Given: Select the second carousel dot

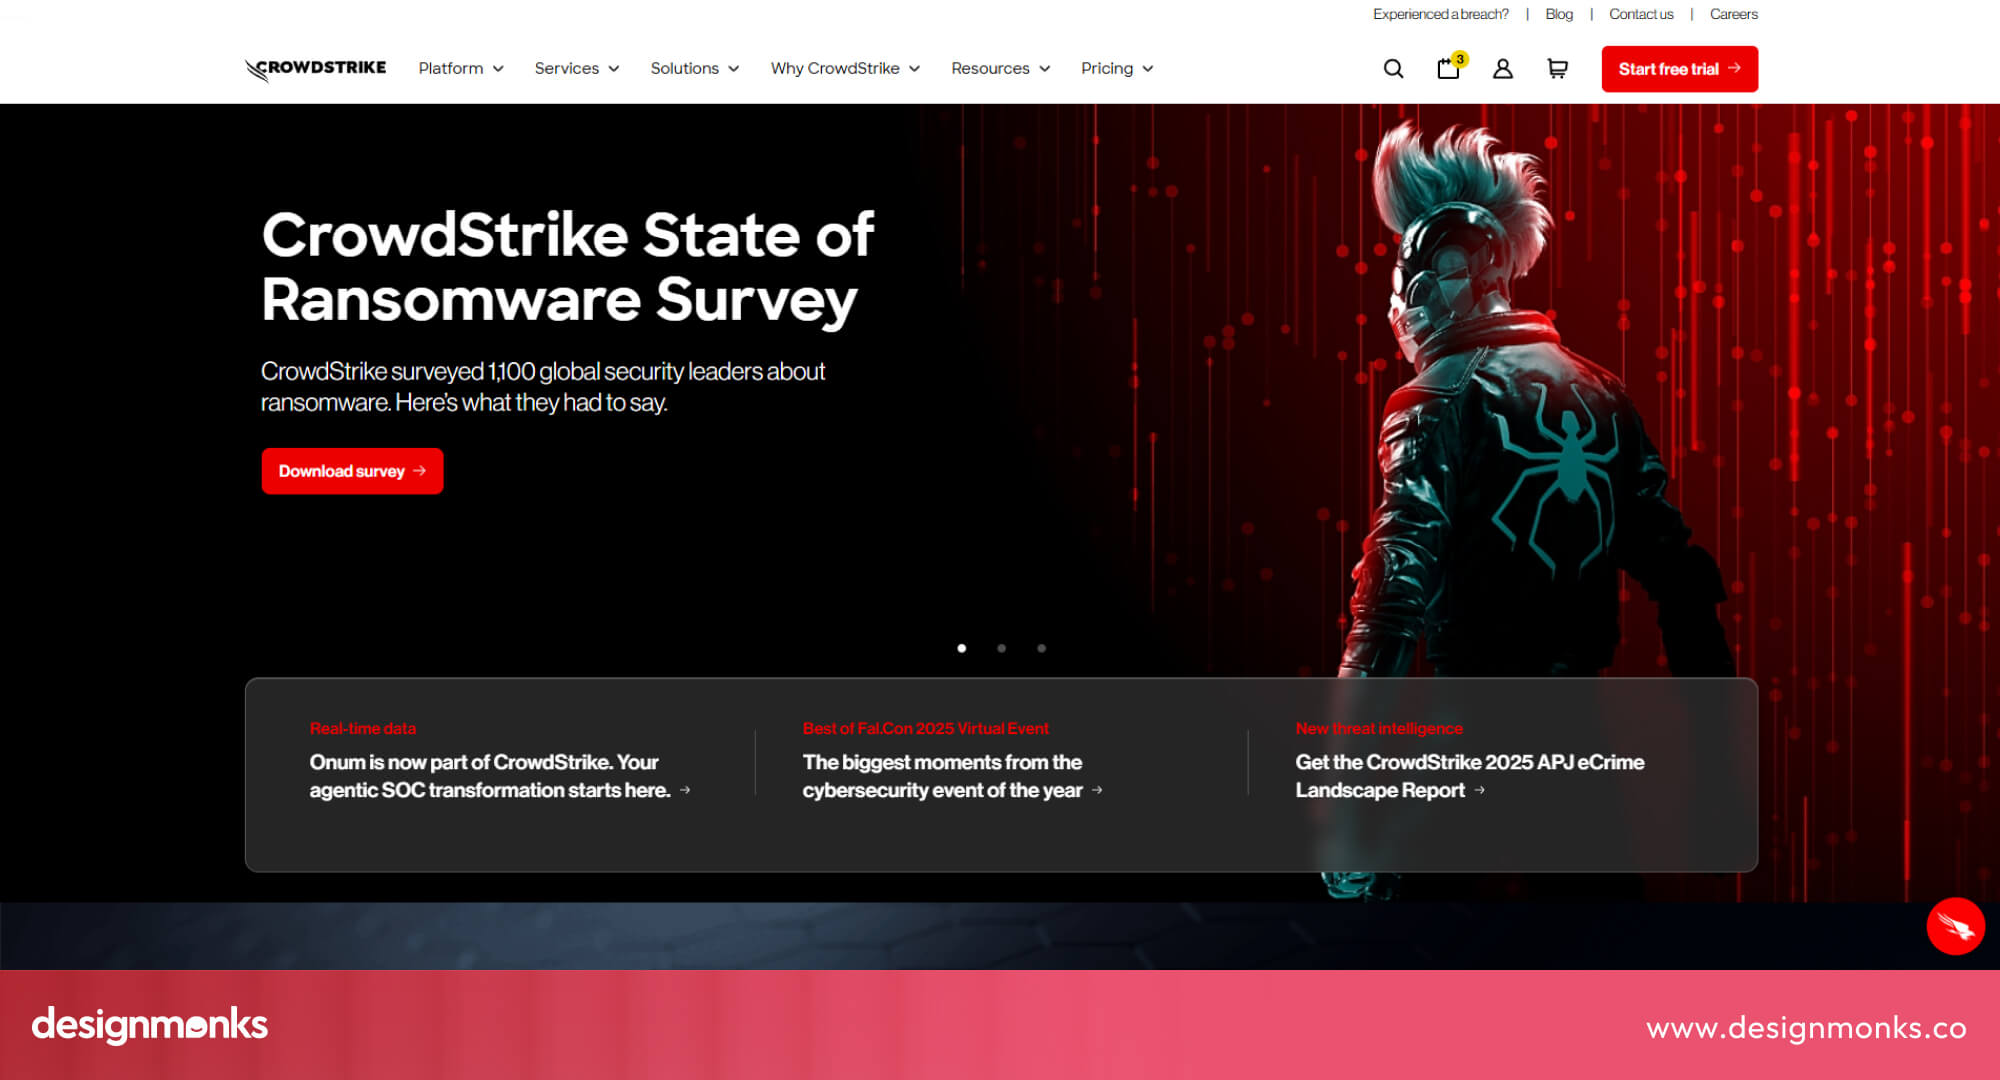Looking at the screenshot, I should click(1002, 648).
